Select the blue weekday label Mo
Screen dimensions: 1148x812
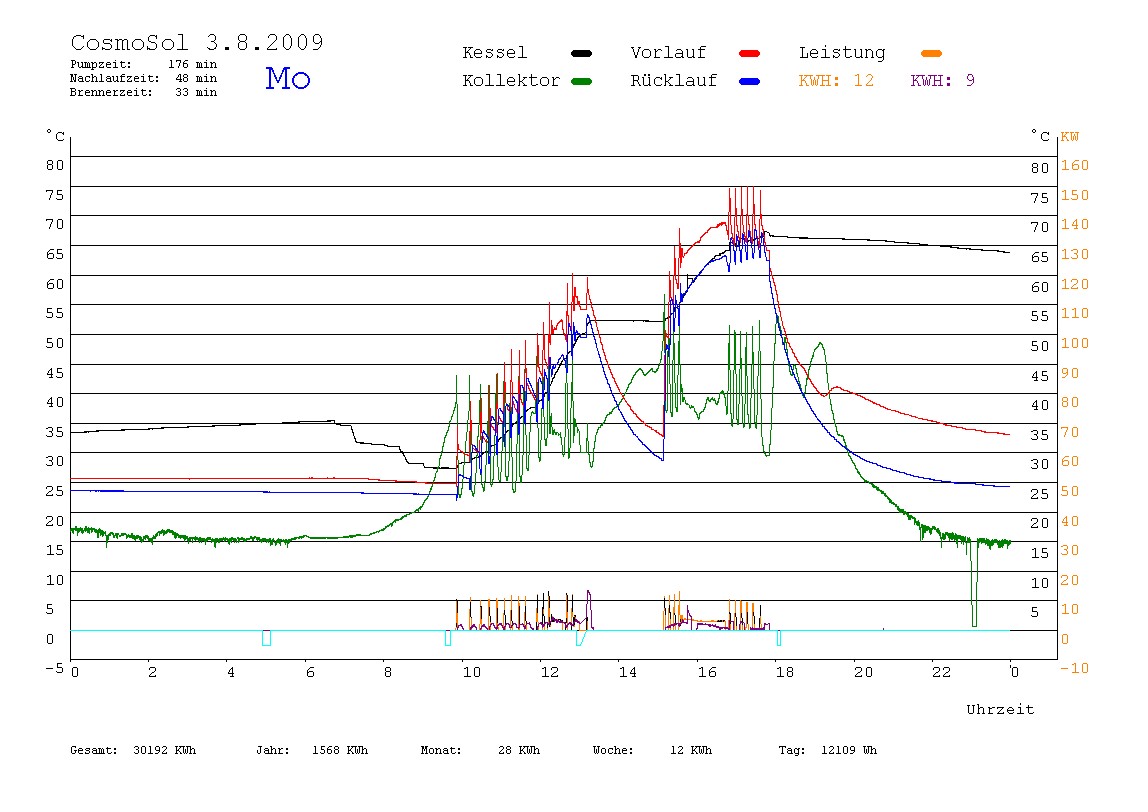288,78
